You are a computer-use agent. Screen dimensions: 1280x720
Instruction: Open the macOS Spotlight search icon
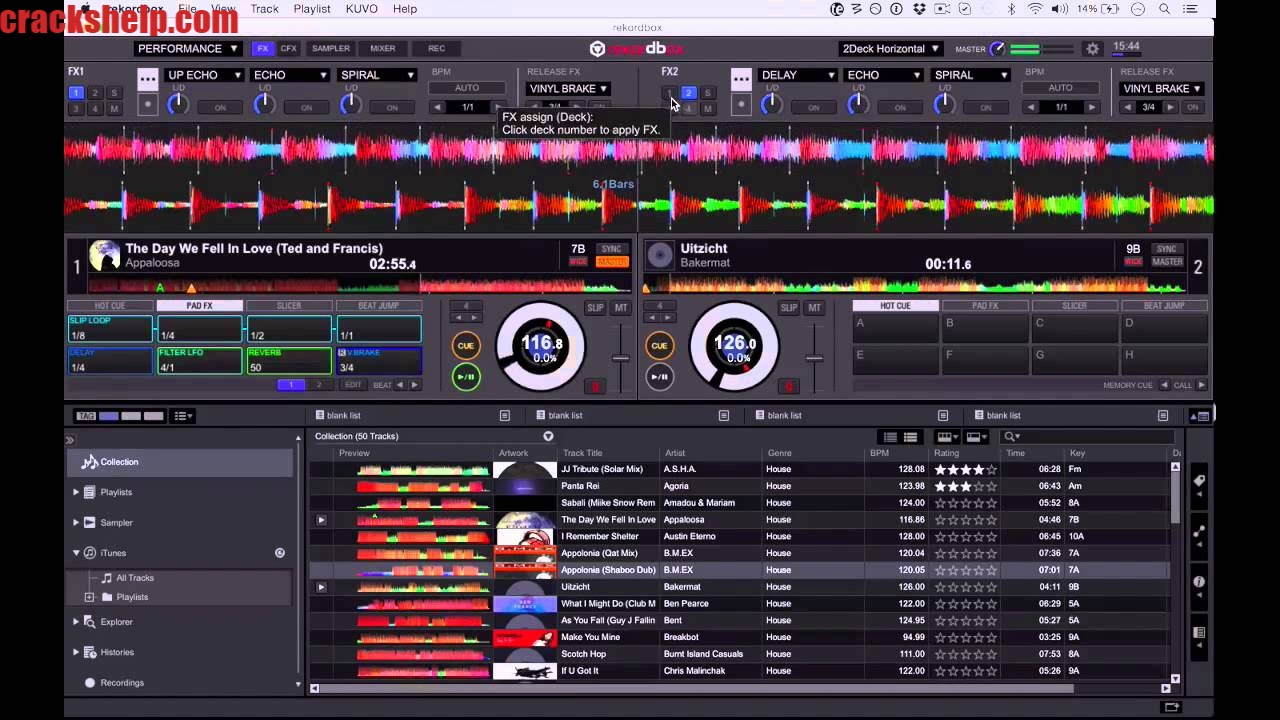pos(1164,9)
